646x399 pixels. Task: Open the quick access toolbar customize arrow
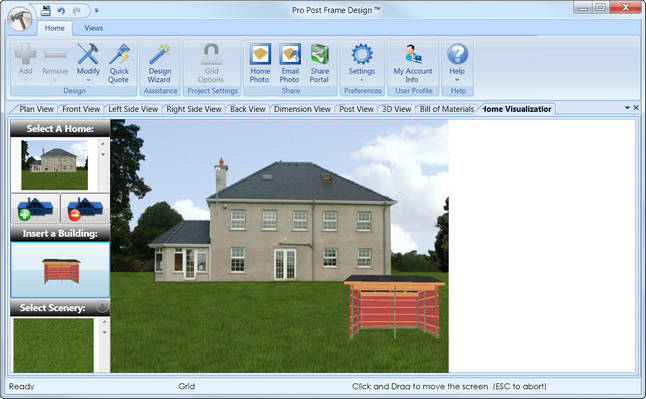[x=96, y=11]
